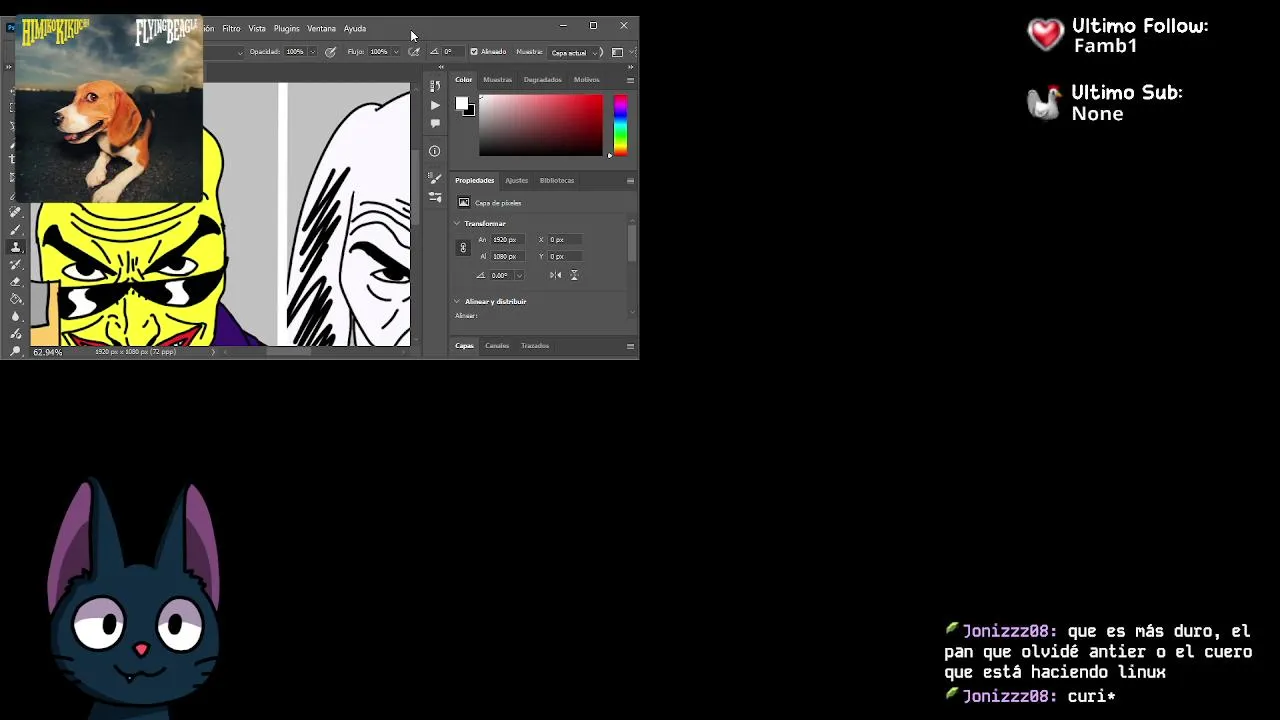Open the Plugins menu

click(x=286, y=28)
